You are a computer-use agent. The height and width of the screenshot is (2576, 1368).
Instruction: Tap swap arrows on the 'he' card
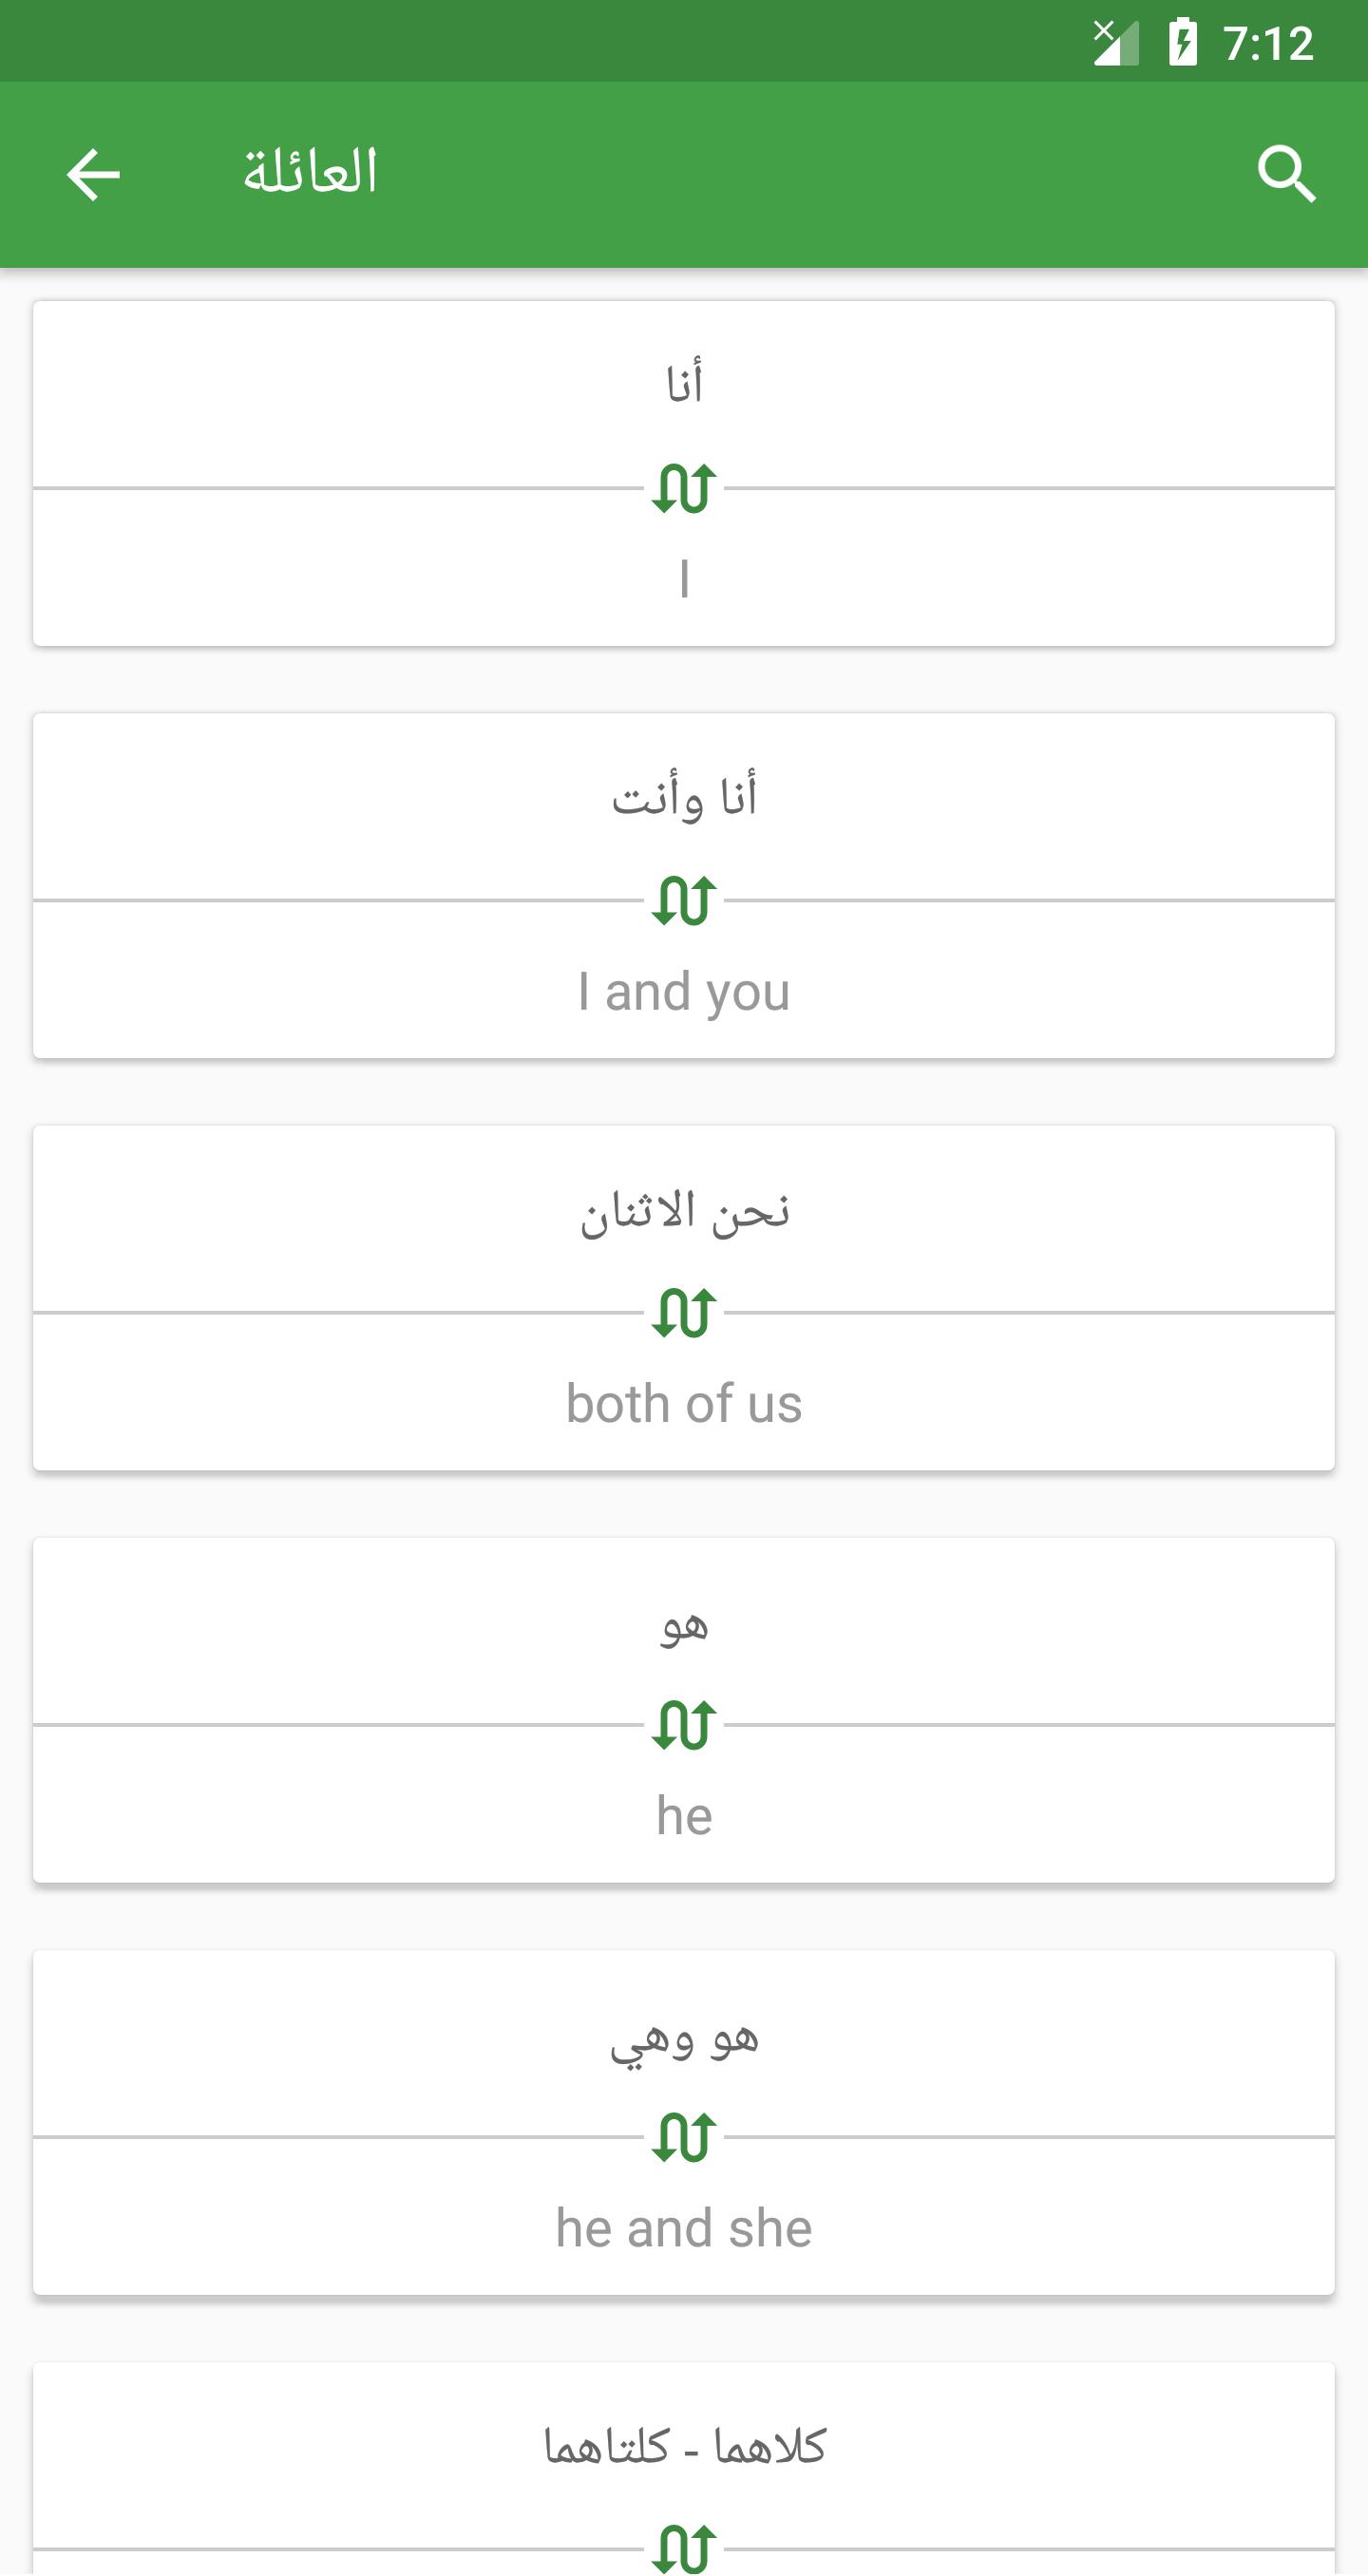click(684, 1724)
